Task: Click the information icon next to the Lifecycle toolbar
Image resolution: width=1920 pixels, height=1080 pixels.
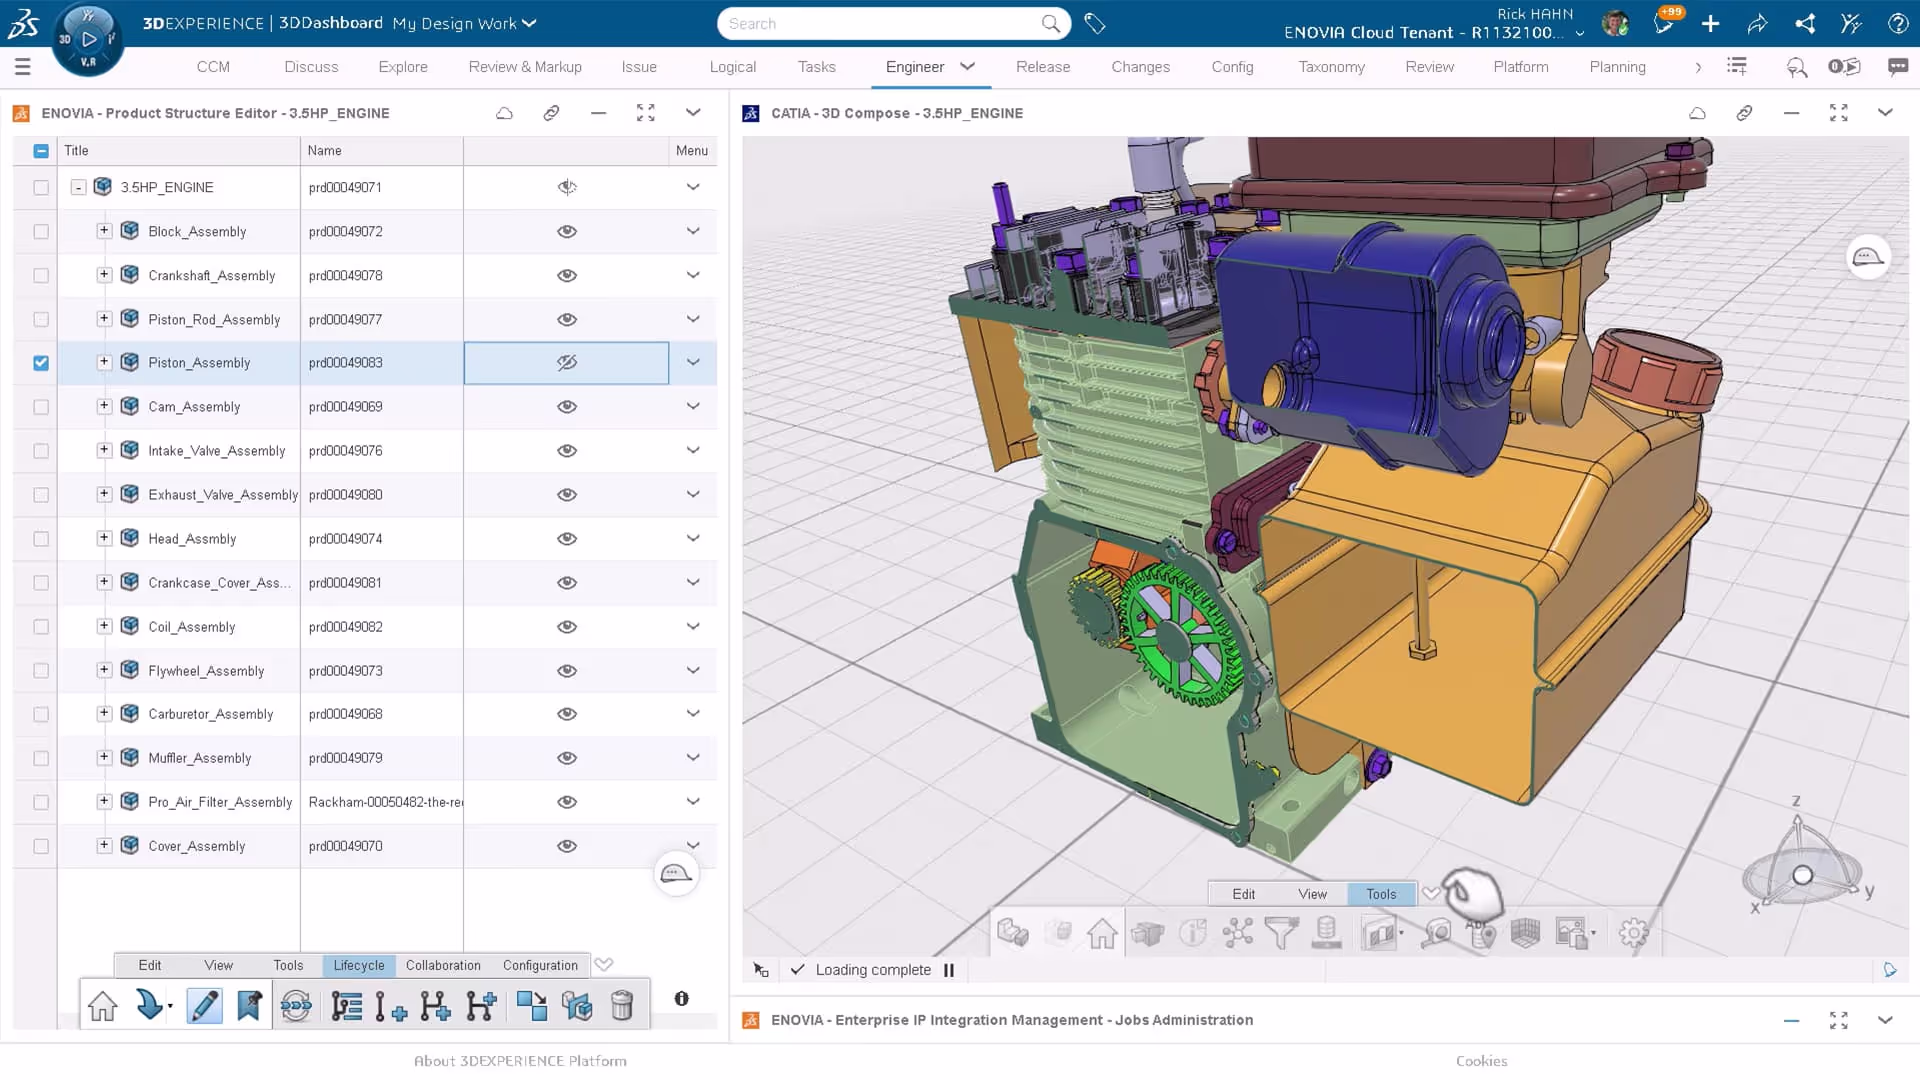Action: point(682,998)
